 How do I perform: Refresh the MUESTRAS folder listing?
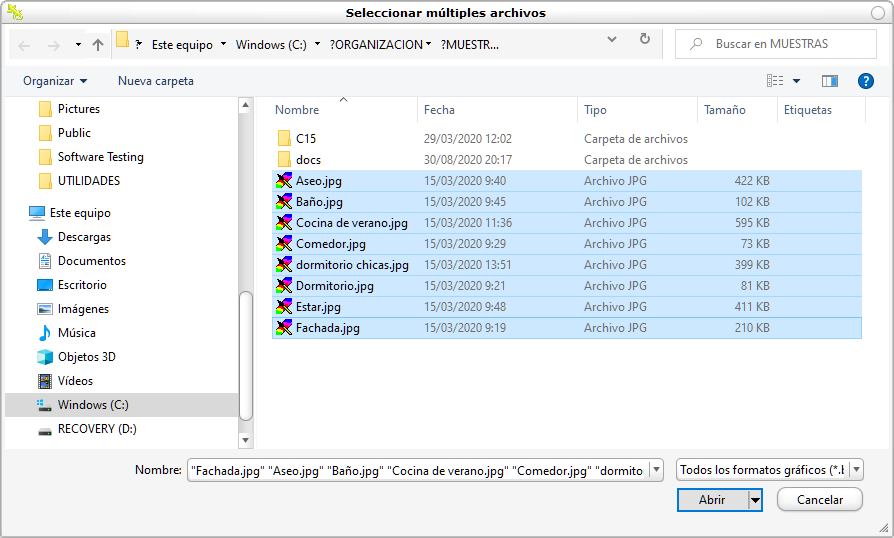(x=645, y=40)
